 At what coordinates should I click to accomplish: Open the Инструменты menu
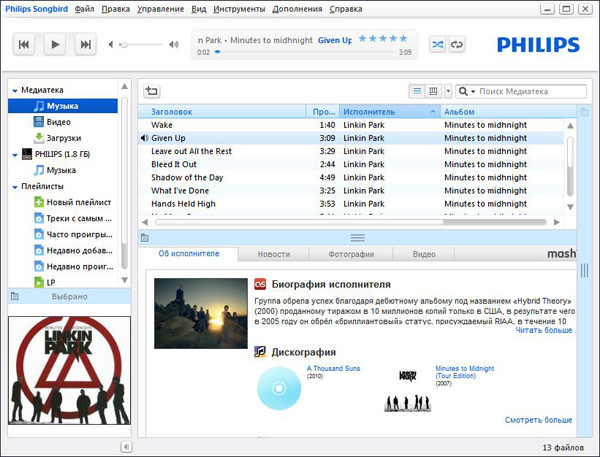(x=239, y=9)
